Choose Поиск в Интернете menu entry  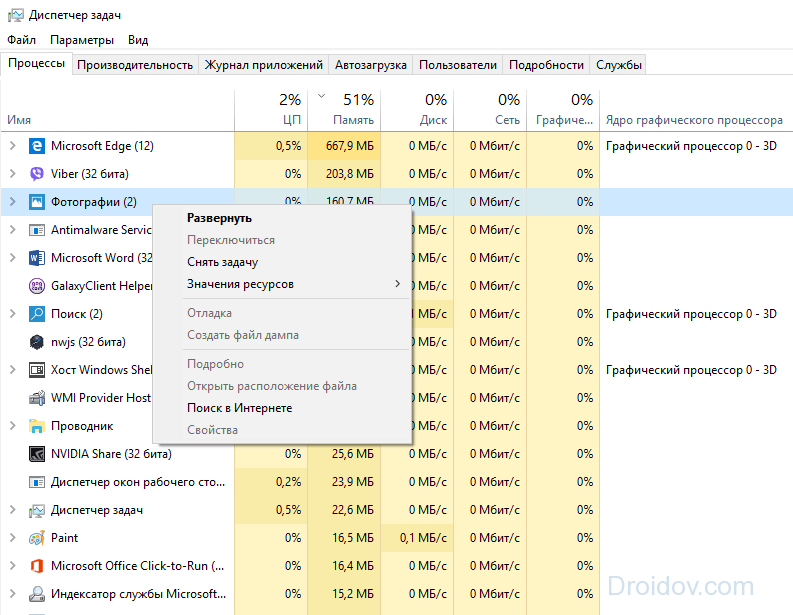(240, 408)
